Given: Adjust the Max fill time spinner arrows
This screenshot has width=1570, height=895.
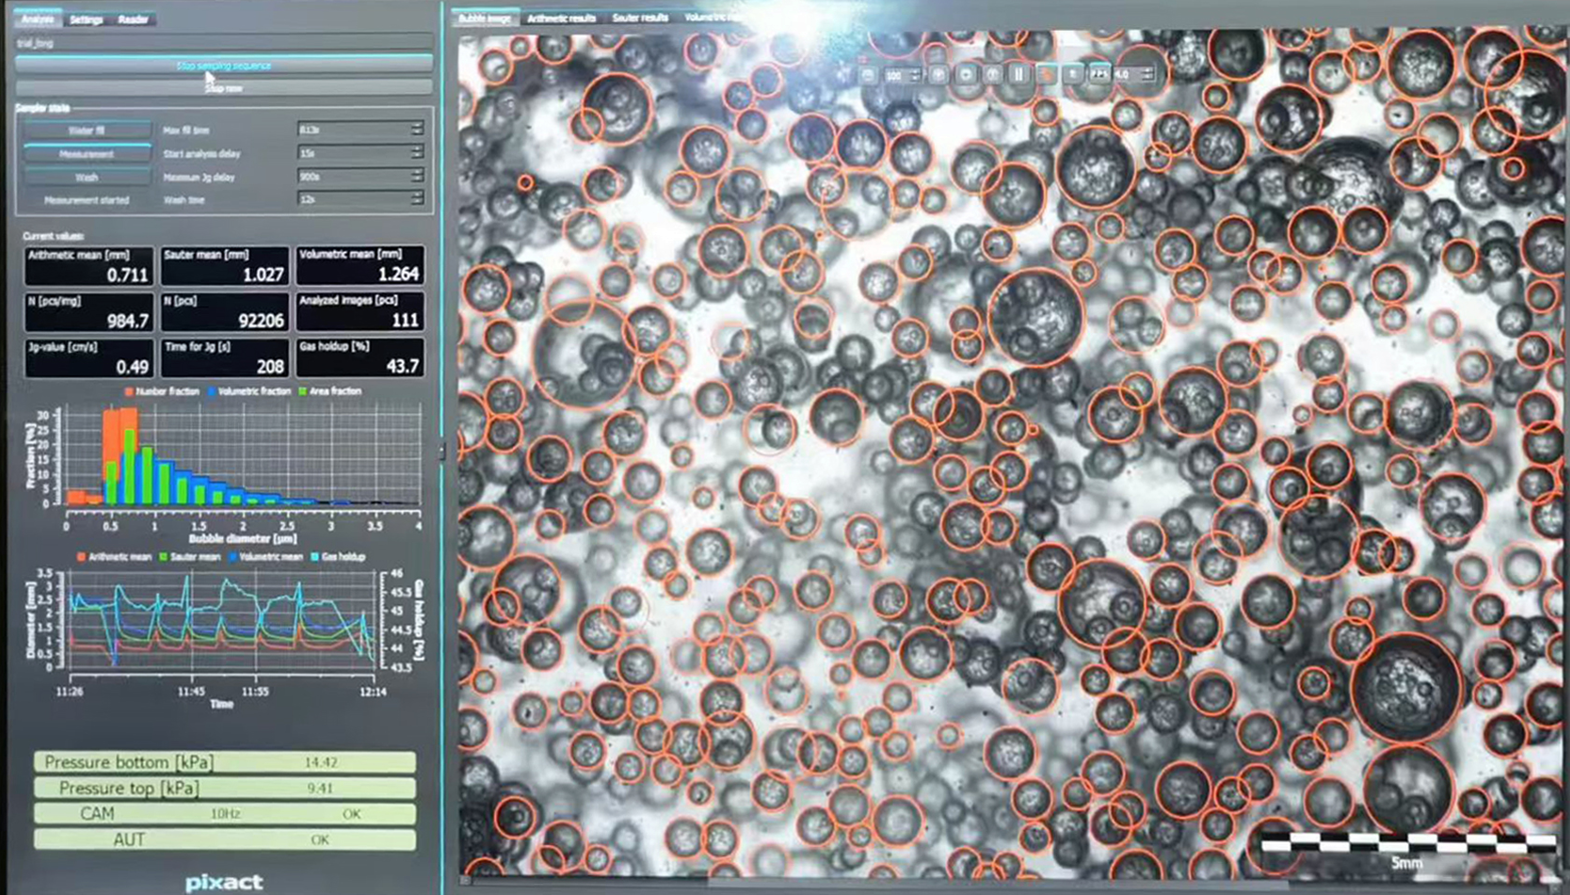Looking at the screenshot, I should point(417,129).
